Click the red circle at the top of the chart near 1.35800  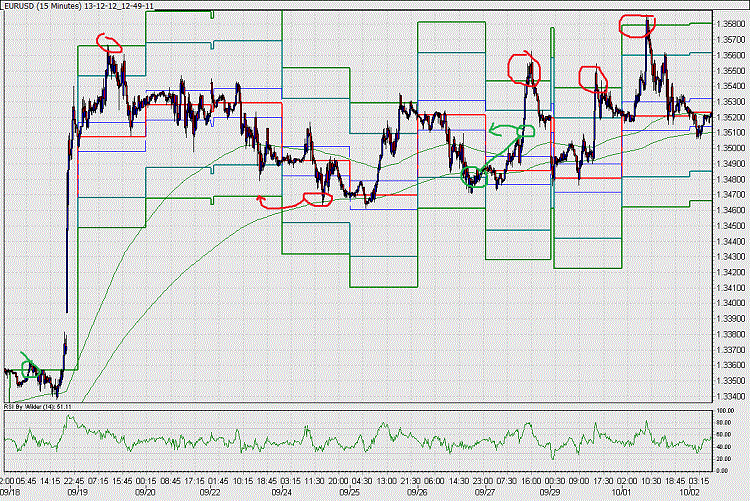pos(637,26)
